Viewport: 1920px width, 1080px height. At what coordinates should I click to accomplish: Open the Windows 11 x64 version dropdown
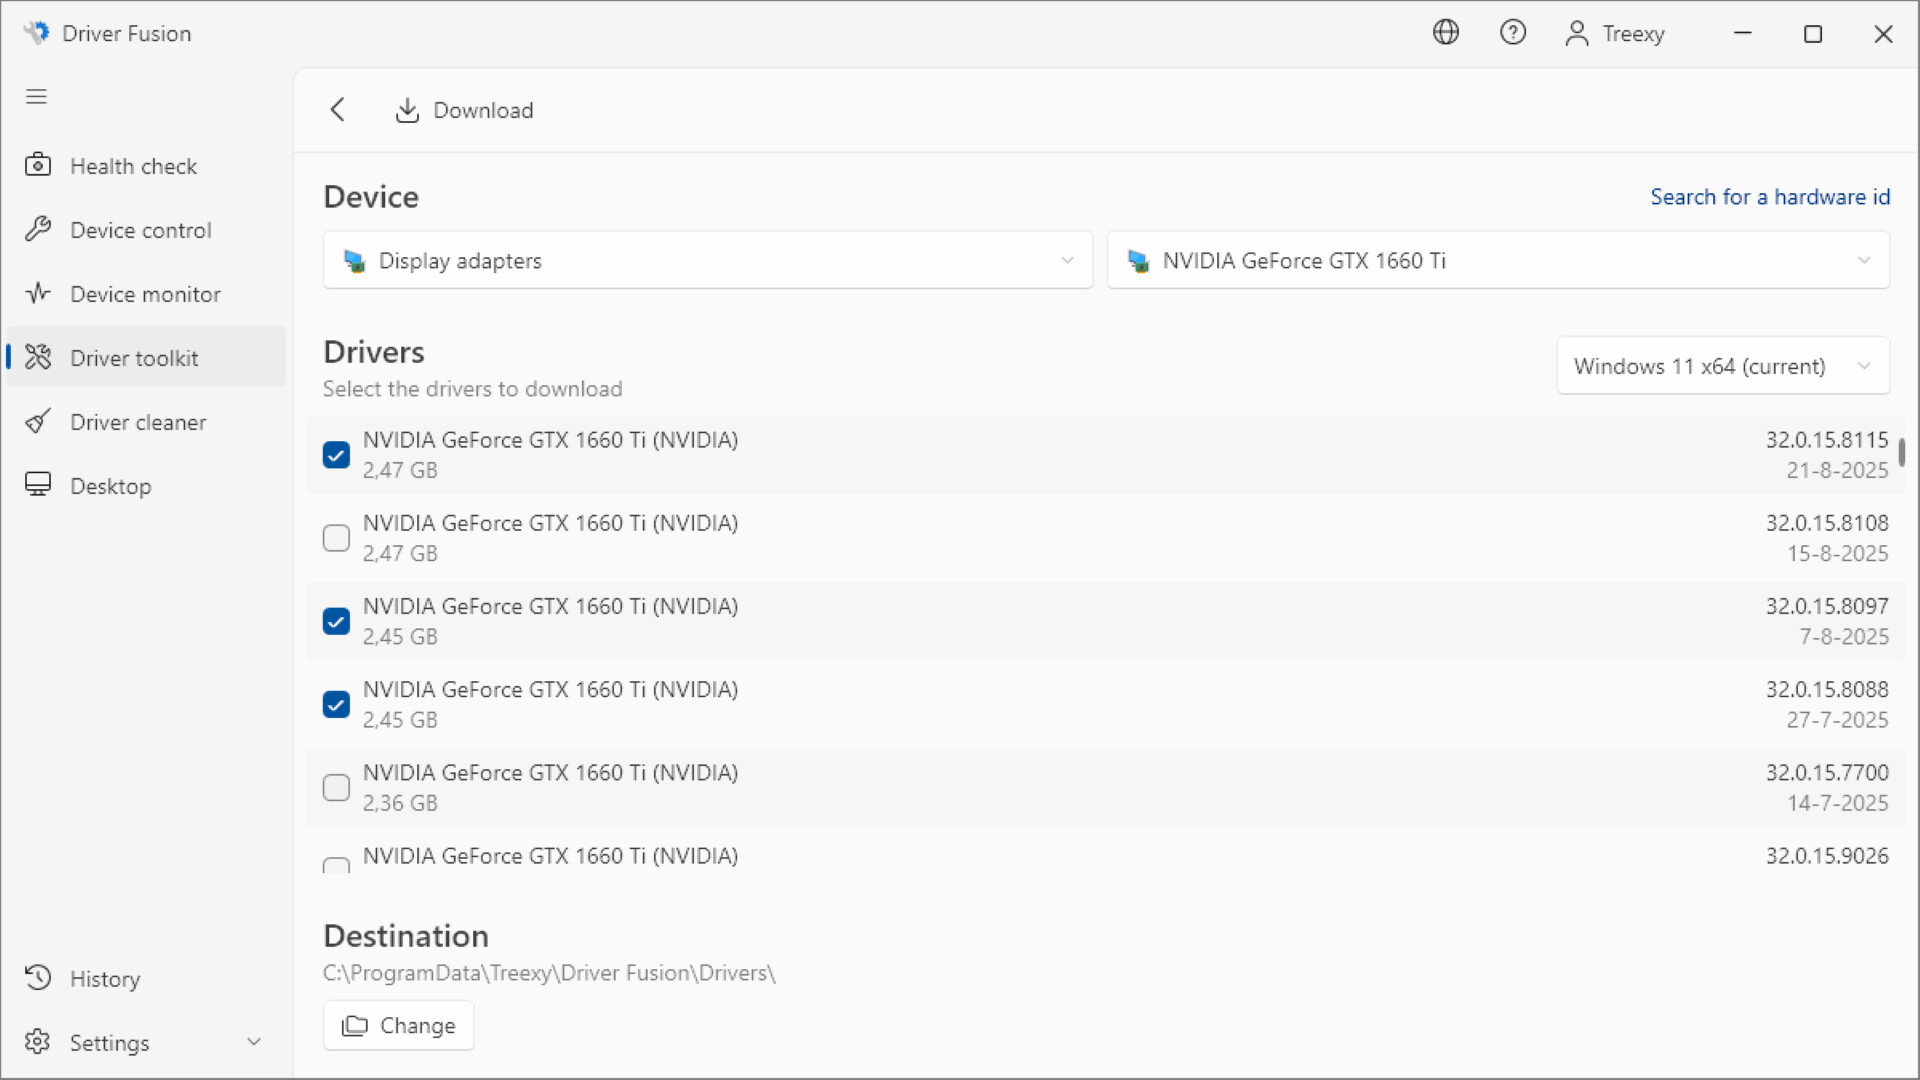coord(1722,366)
